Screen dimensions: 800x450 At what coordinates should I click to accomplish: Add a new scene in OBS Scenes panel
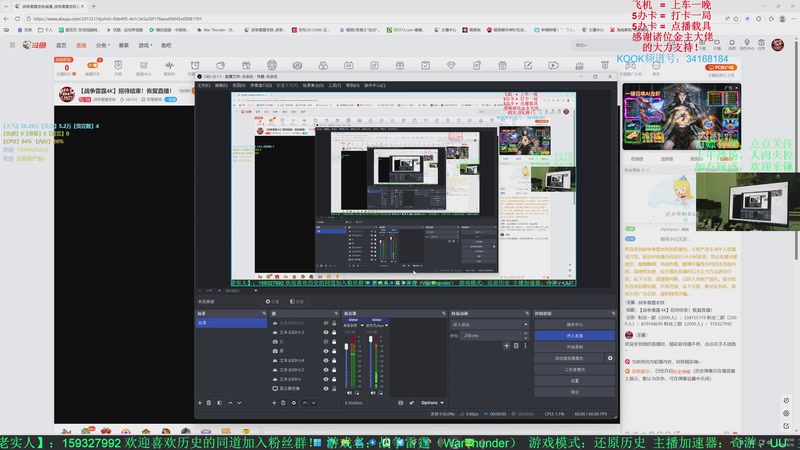pyautogui.click(x=200, y=403)
